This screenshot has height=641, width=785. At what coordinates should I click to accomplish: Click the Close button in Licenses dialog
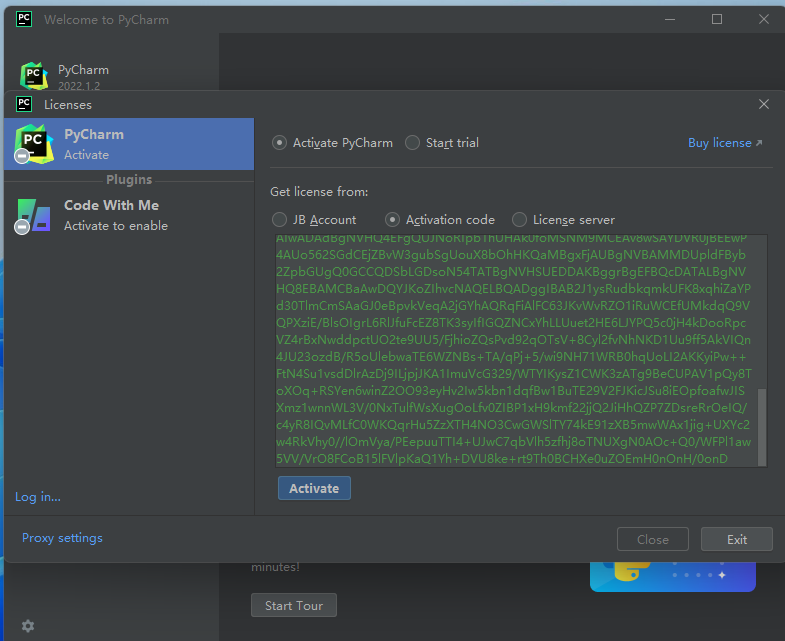[x=653, y=539]
